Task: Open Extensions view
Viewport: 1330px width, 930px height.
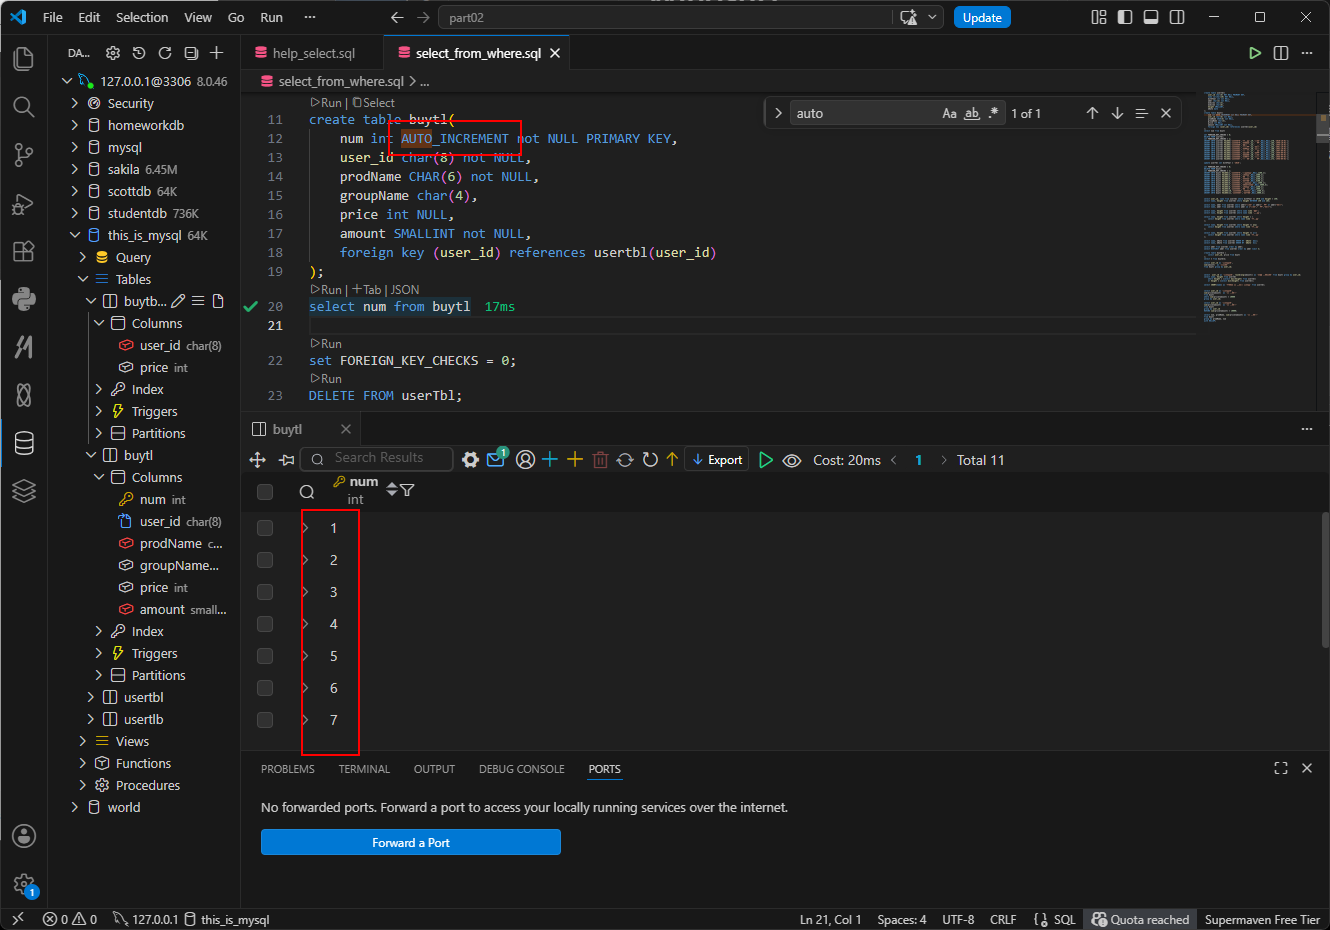Action: pyautogui.click(x=24, y=251)
